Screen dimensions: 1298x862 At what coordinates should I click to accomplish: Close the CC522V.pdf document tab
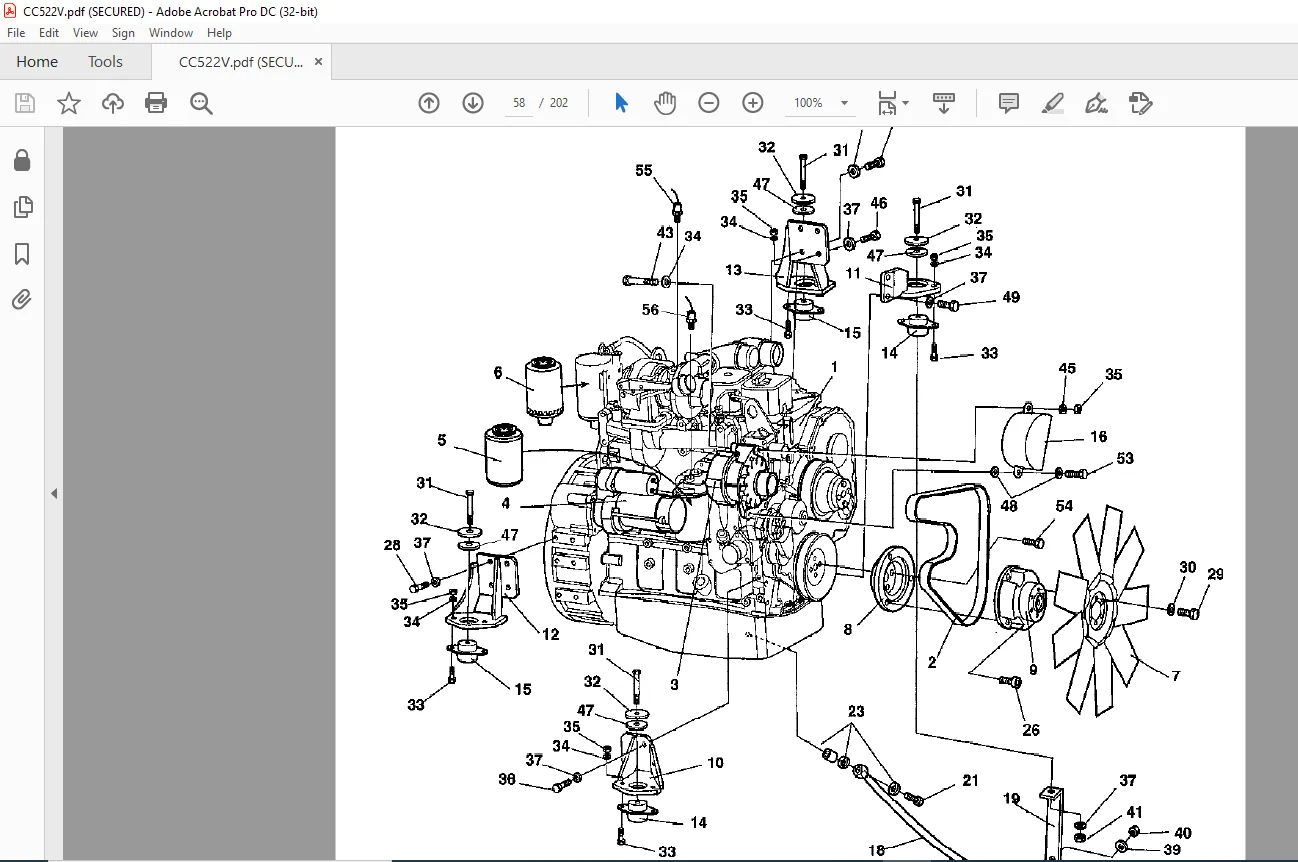pos(318,62)
